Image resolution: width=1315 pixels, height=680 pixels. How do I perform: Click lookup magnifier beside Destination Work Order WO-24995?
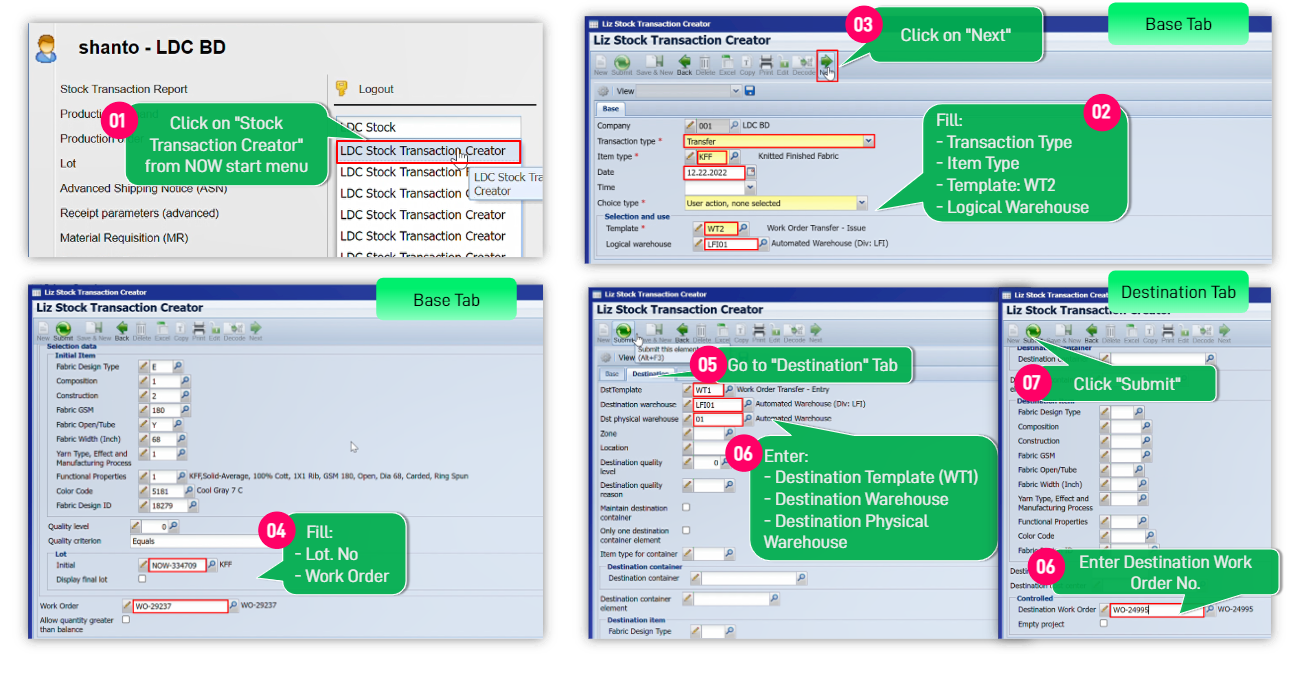[x=1210, y=609]
